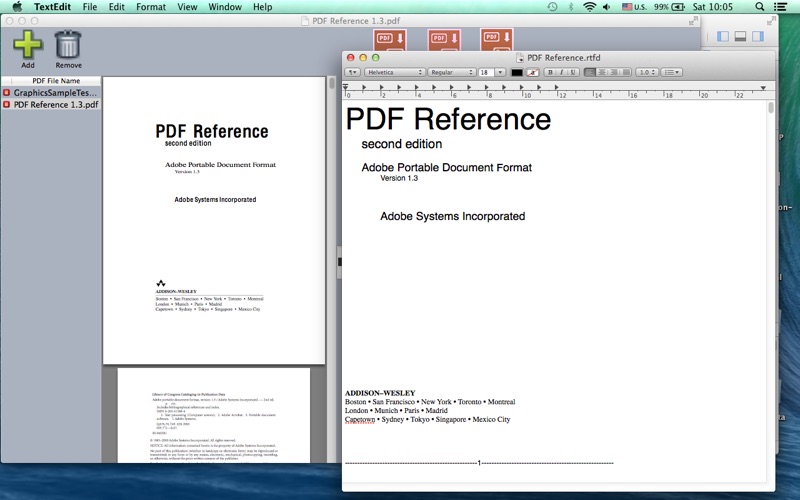Viewport: 800px width, 500px height.
Task: Open the Wi-Fi status menu
Action: click(589, 7)
